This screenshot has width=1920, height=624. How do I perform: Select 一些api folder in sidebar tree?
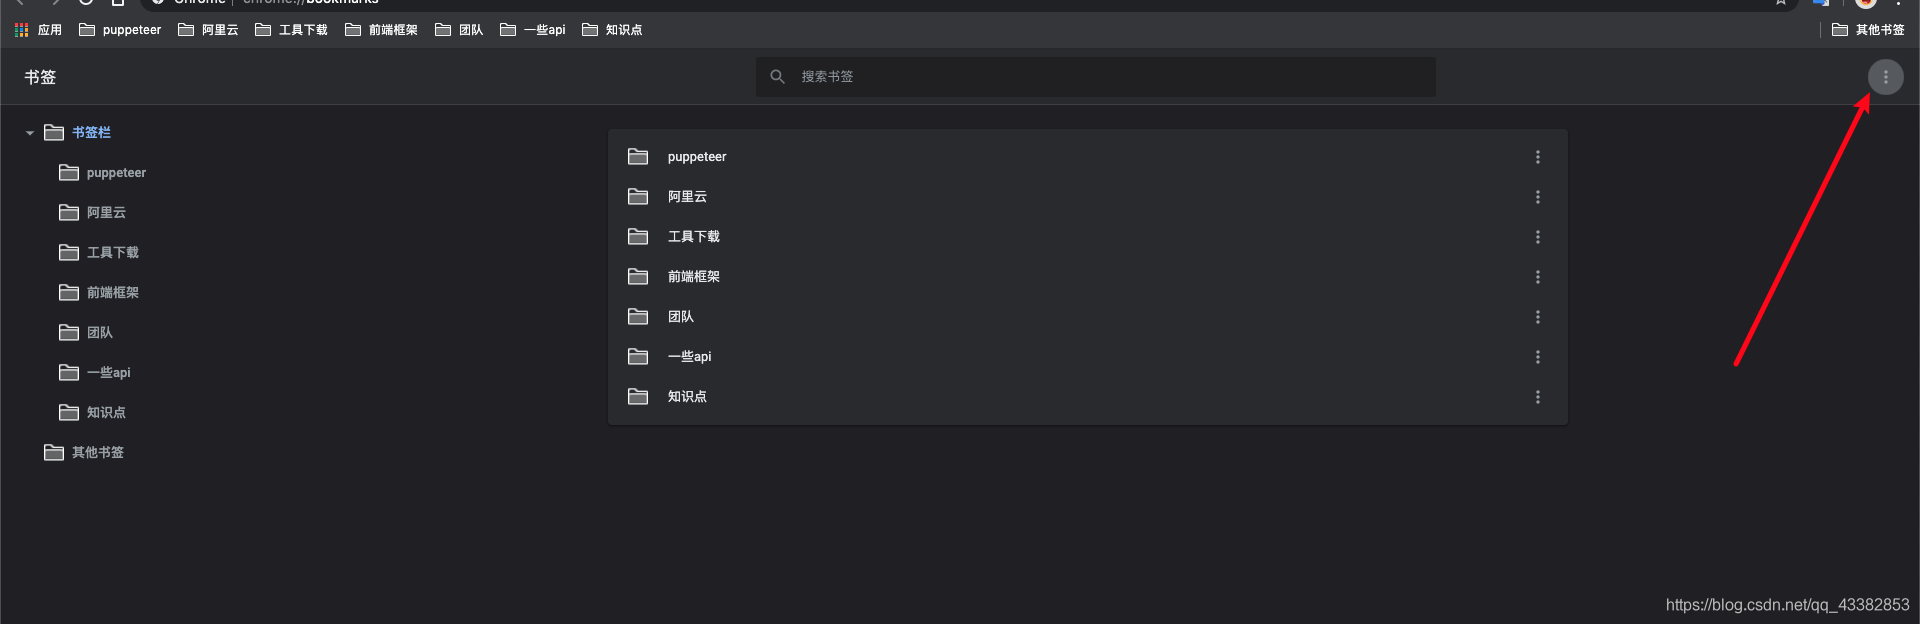coord(95,373)
